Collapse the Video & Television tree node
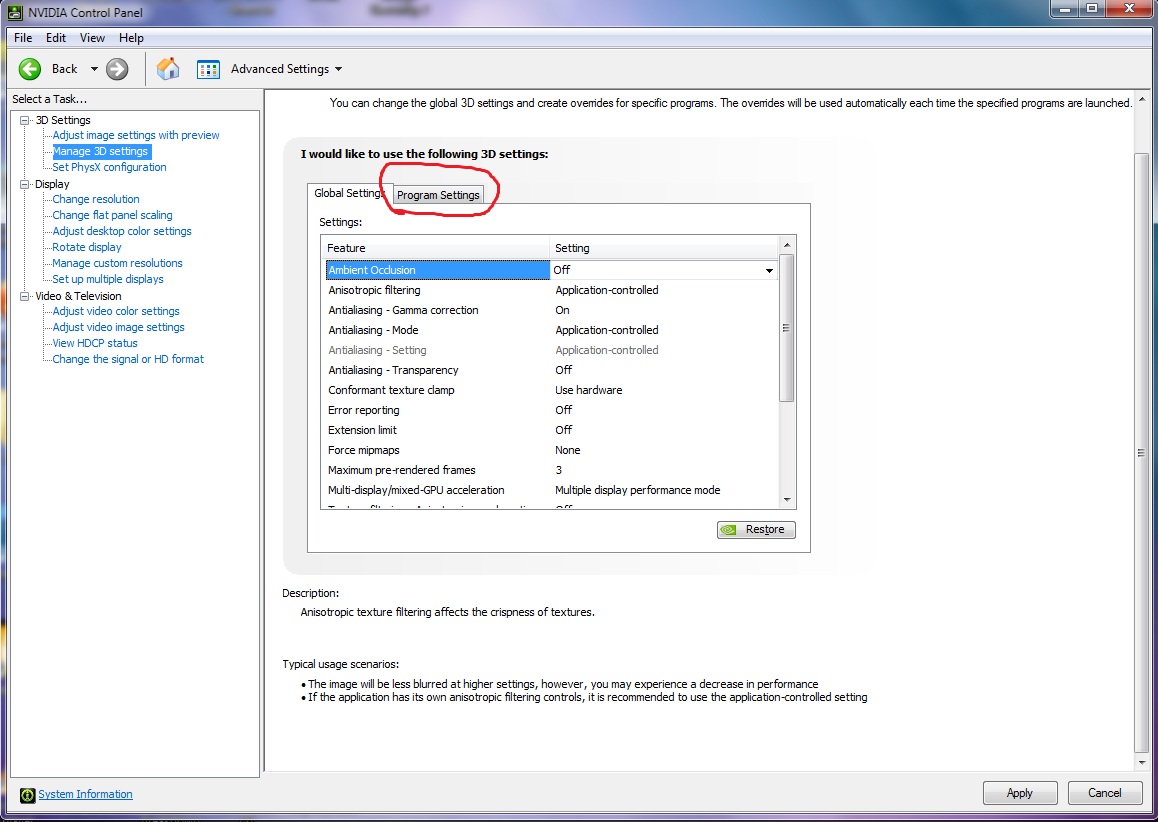Screen dimensions: 1158x822 pos(24,295)
